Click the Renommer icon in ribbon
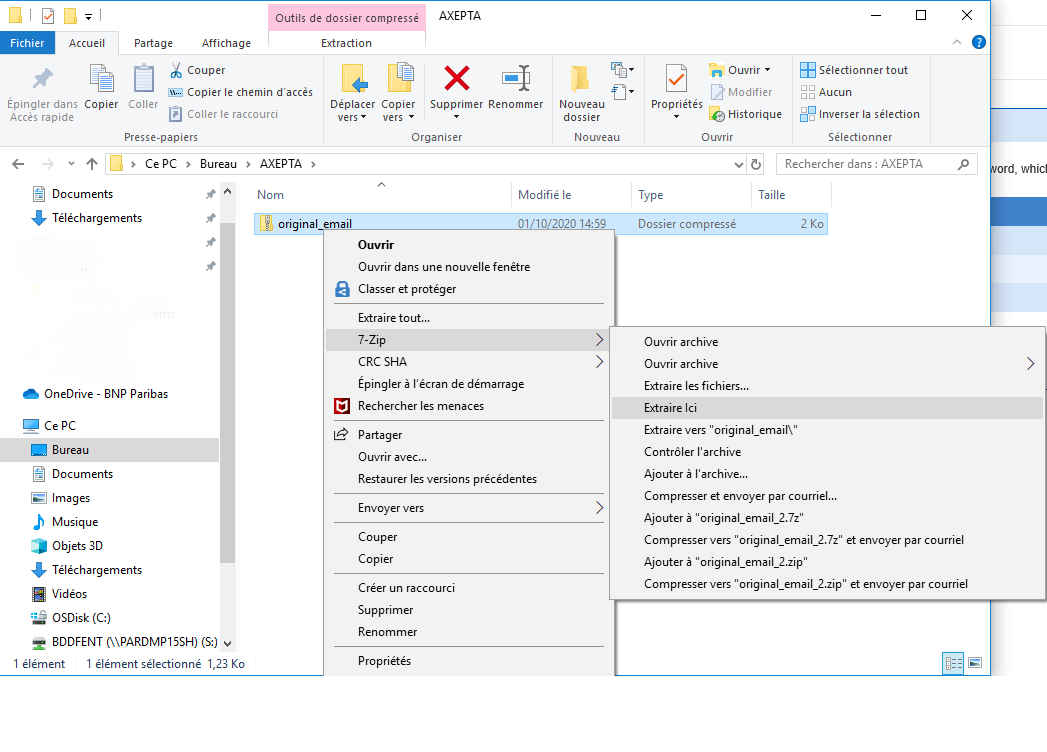Viewport: 1047px width, 752px height. tap(516, 78)
